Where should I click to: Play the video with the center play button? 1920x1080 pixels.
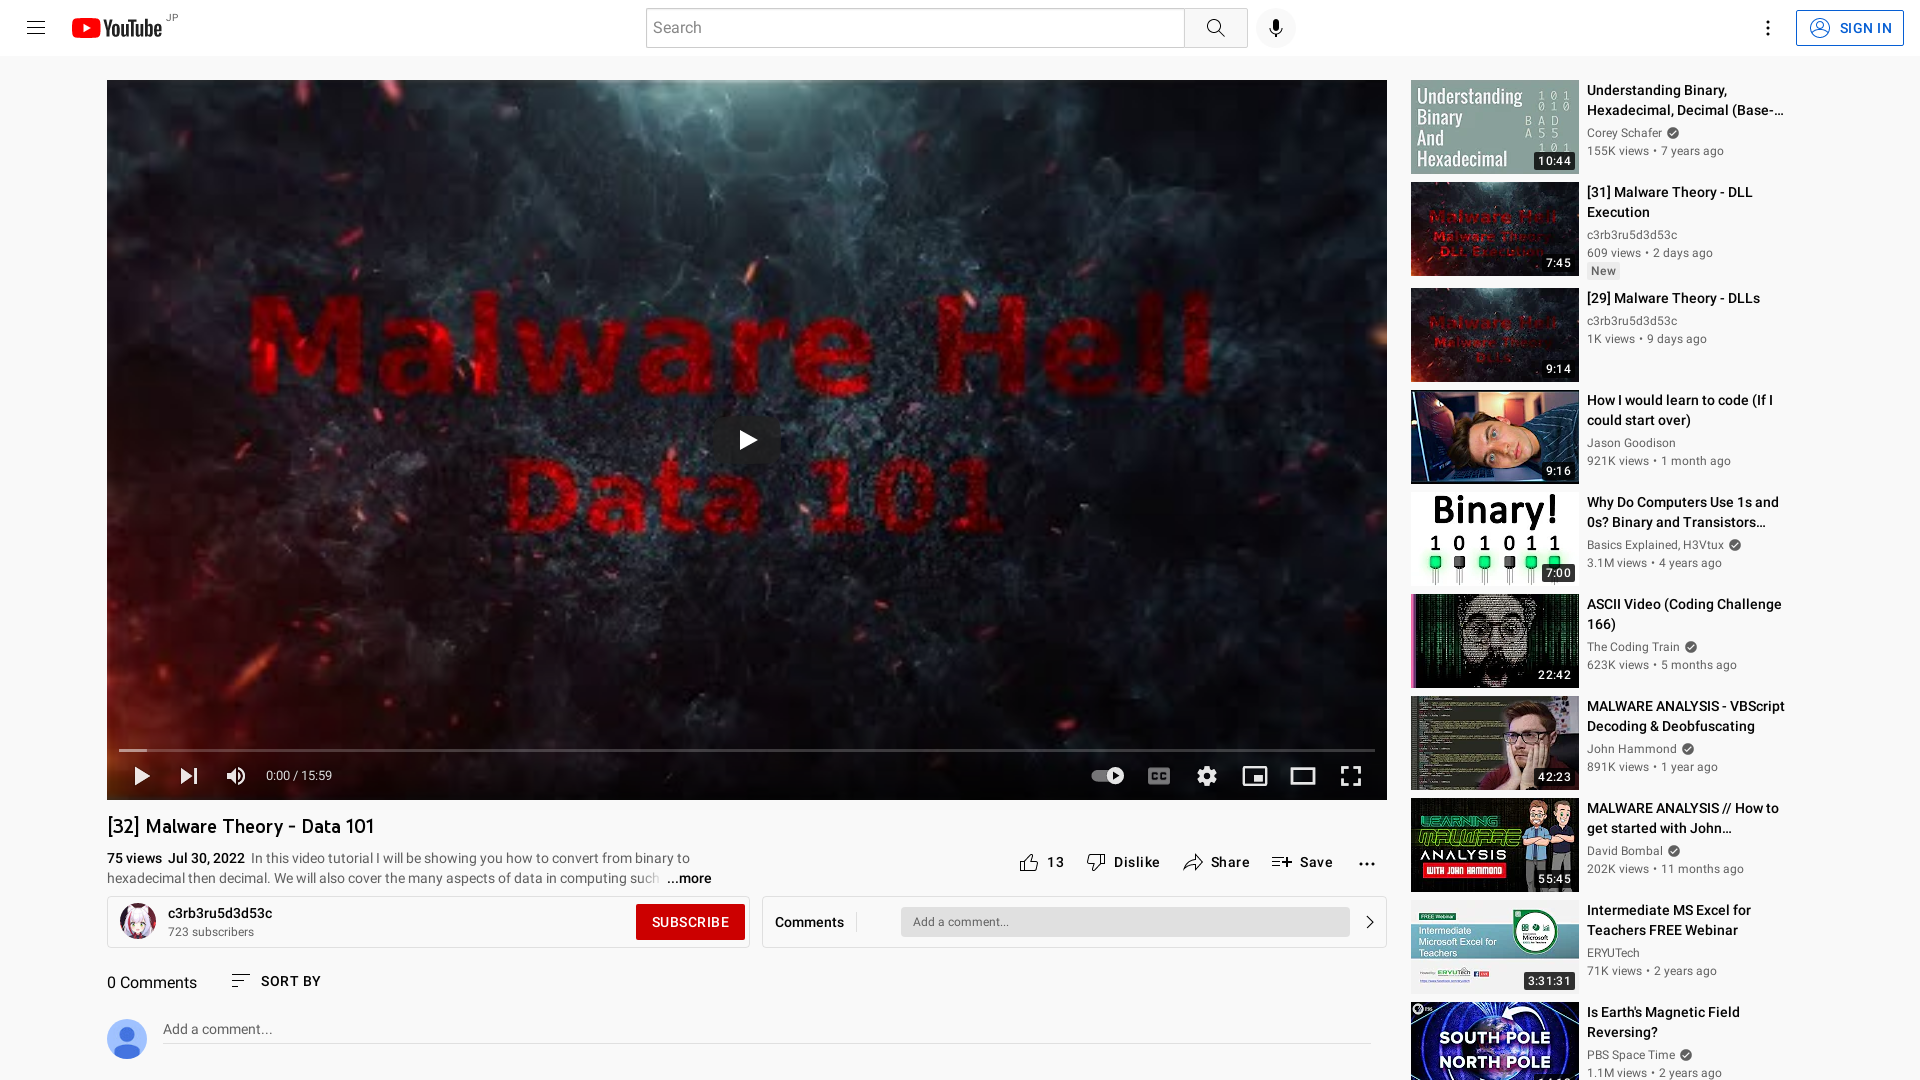pyautogui.click(x=745, y=439)
